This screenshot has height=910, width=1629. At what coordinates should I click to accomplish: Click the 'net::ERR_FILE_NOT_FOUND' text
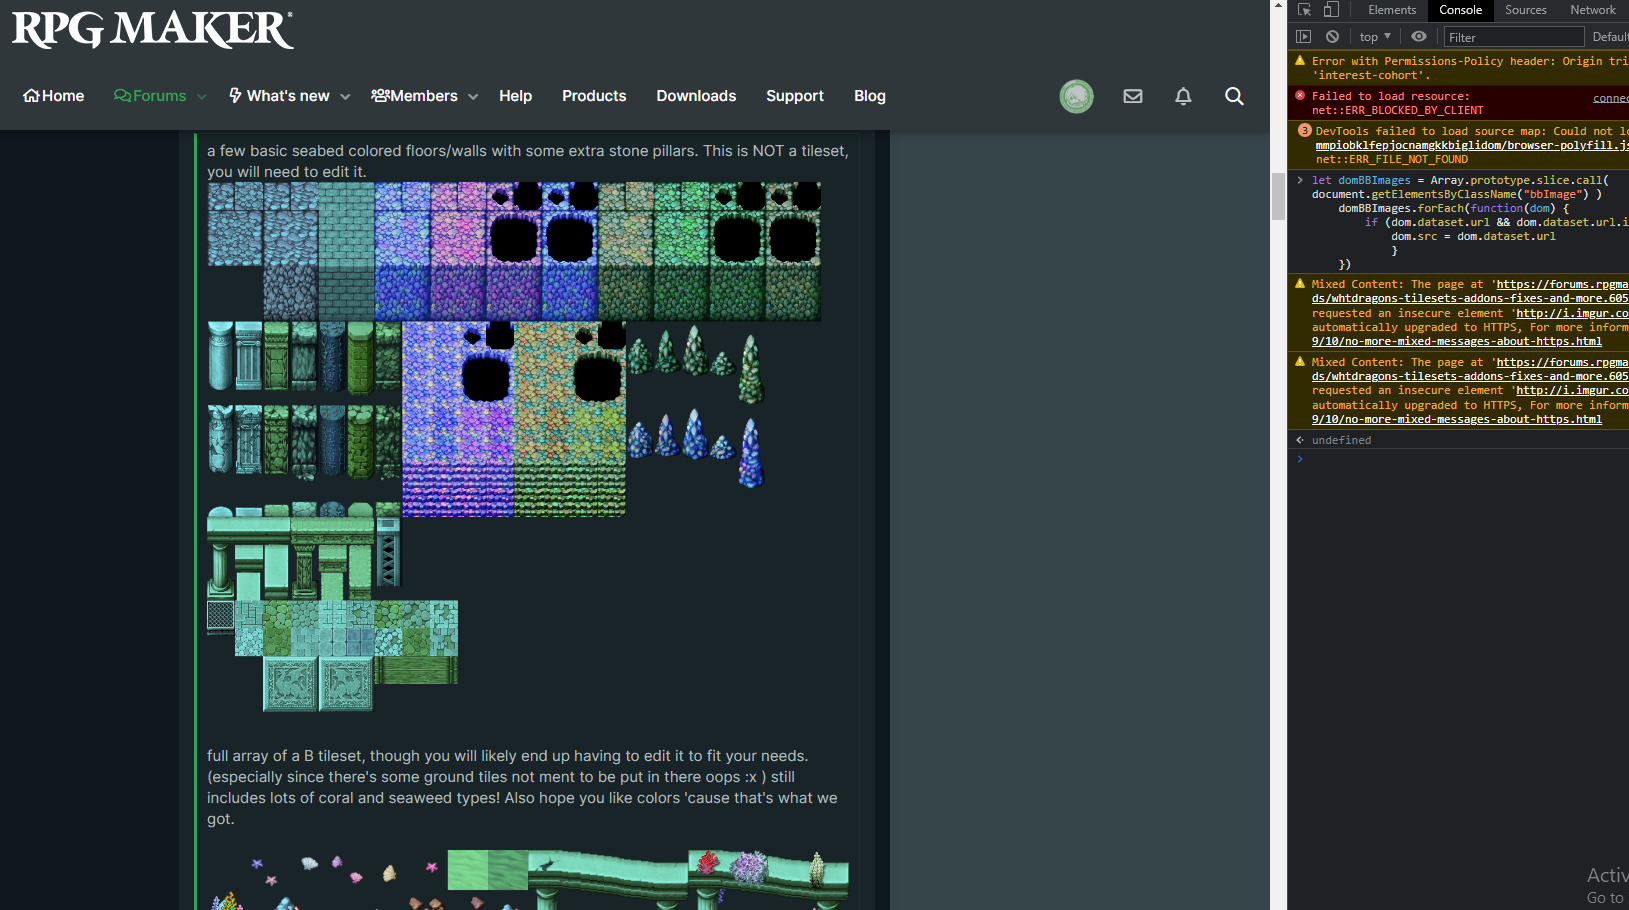[x=1392, y=159]
